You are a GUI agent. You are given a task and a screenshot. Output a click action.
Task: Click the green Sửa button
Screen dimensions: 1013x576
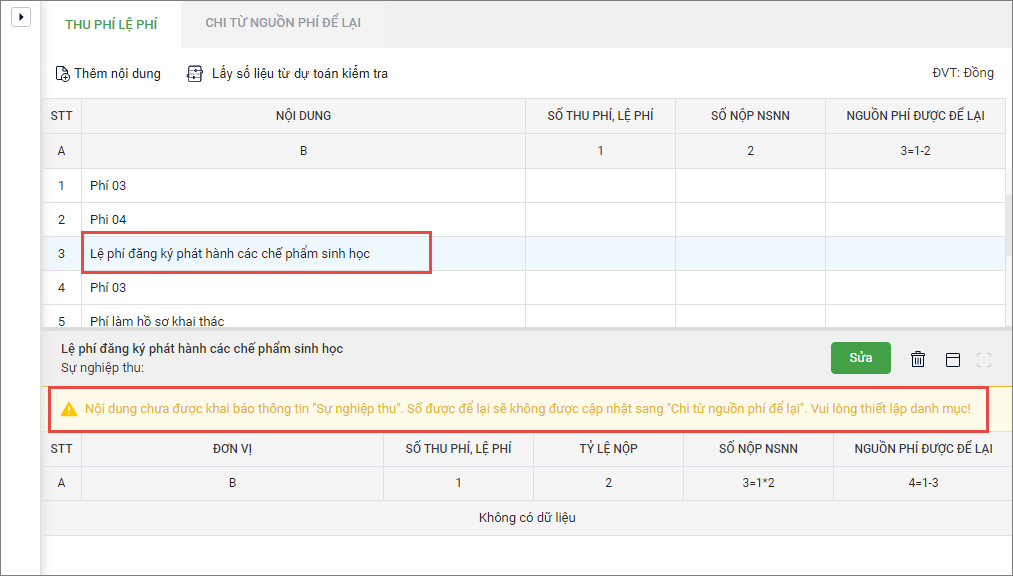[x=860, y=358]
